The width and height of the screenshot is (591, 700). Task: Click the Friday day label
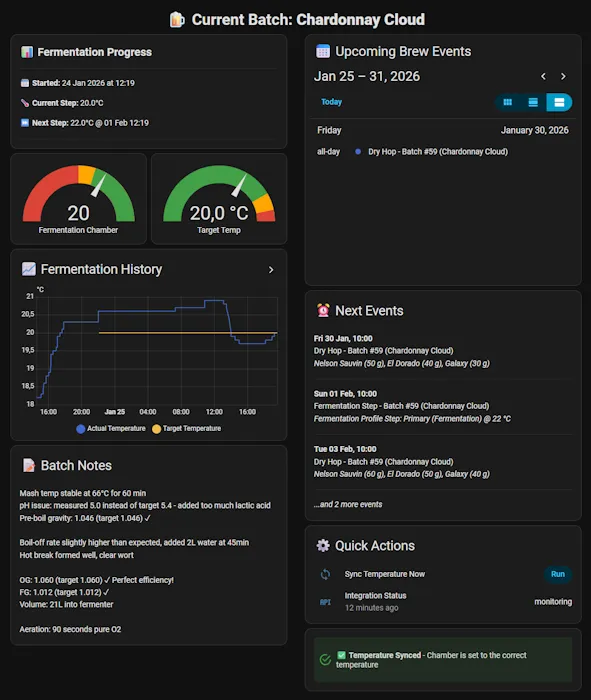329,130
